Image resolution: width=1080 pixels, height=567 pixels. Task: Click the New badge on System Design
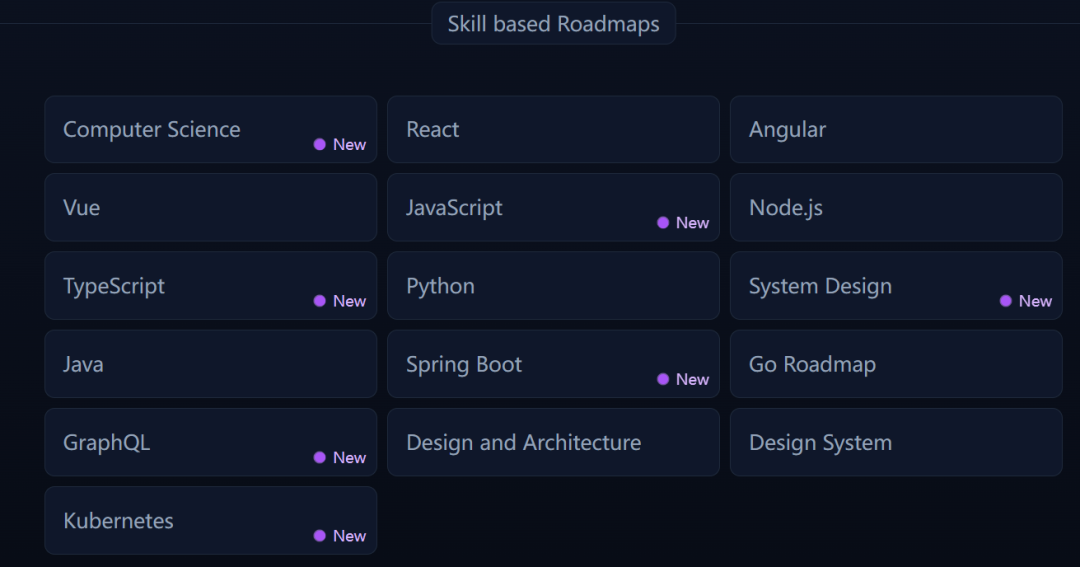tap(1026, 301)
